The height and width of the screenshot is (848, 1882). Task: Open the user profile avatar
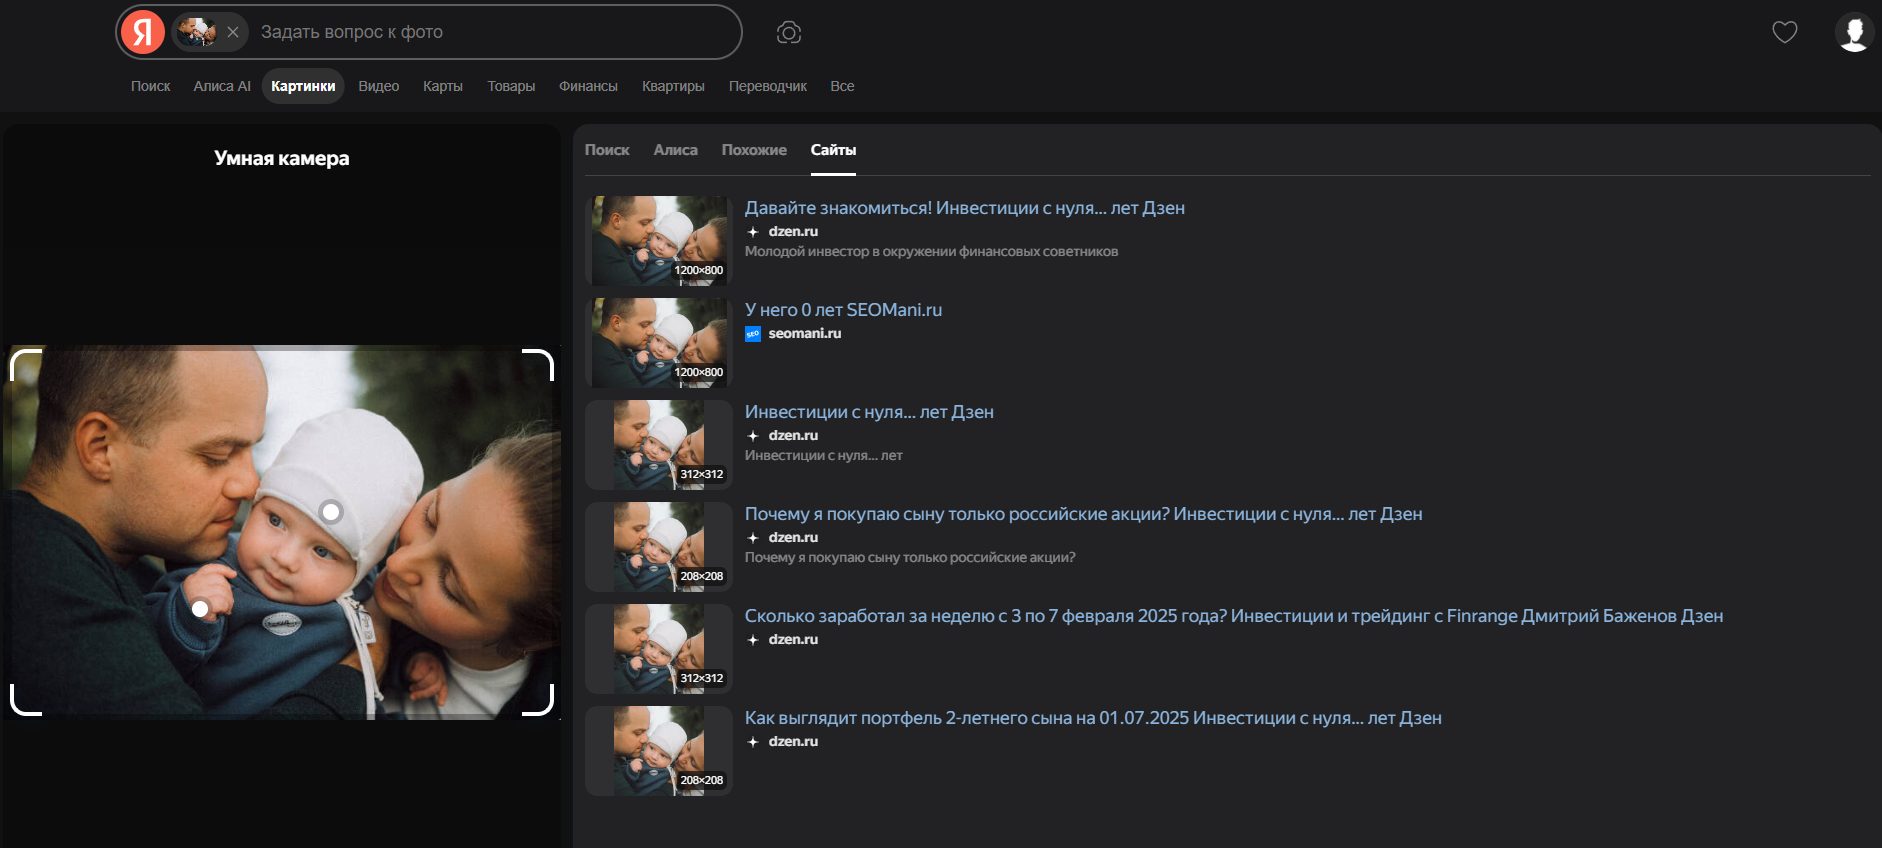point(1854,32)
